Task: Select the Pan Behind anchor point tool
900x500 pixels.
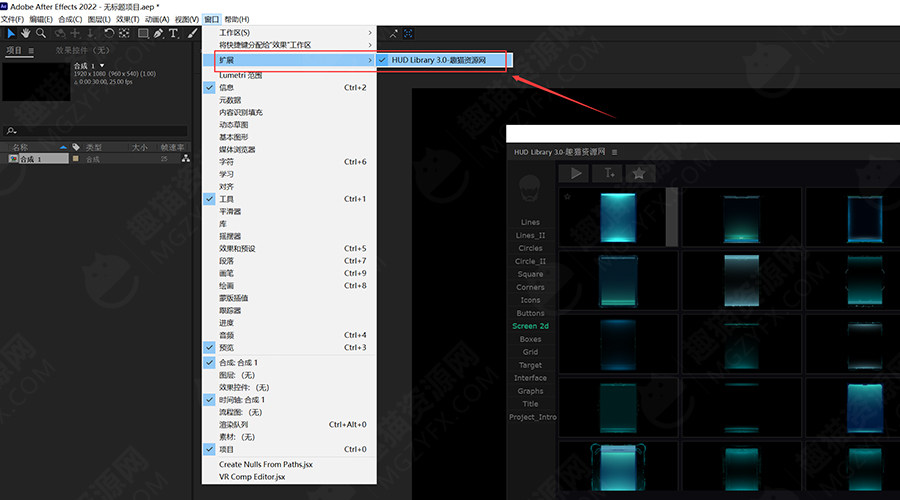Action: click(x=124, y=33)
